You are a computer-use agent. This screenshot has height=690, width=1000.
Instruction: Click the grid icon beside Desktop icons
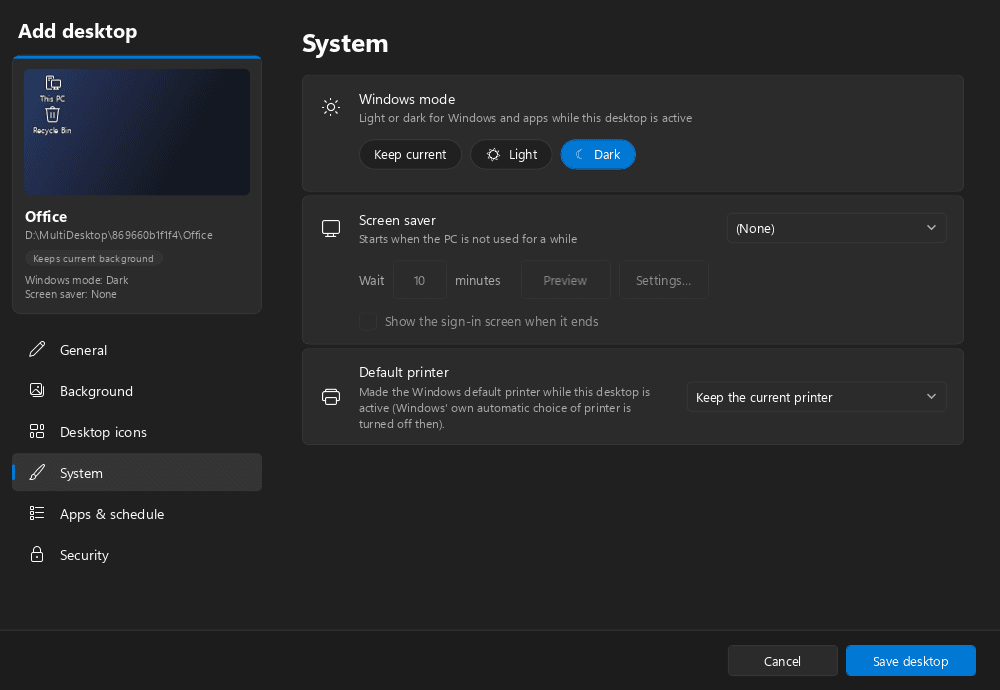pos(37,432)
